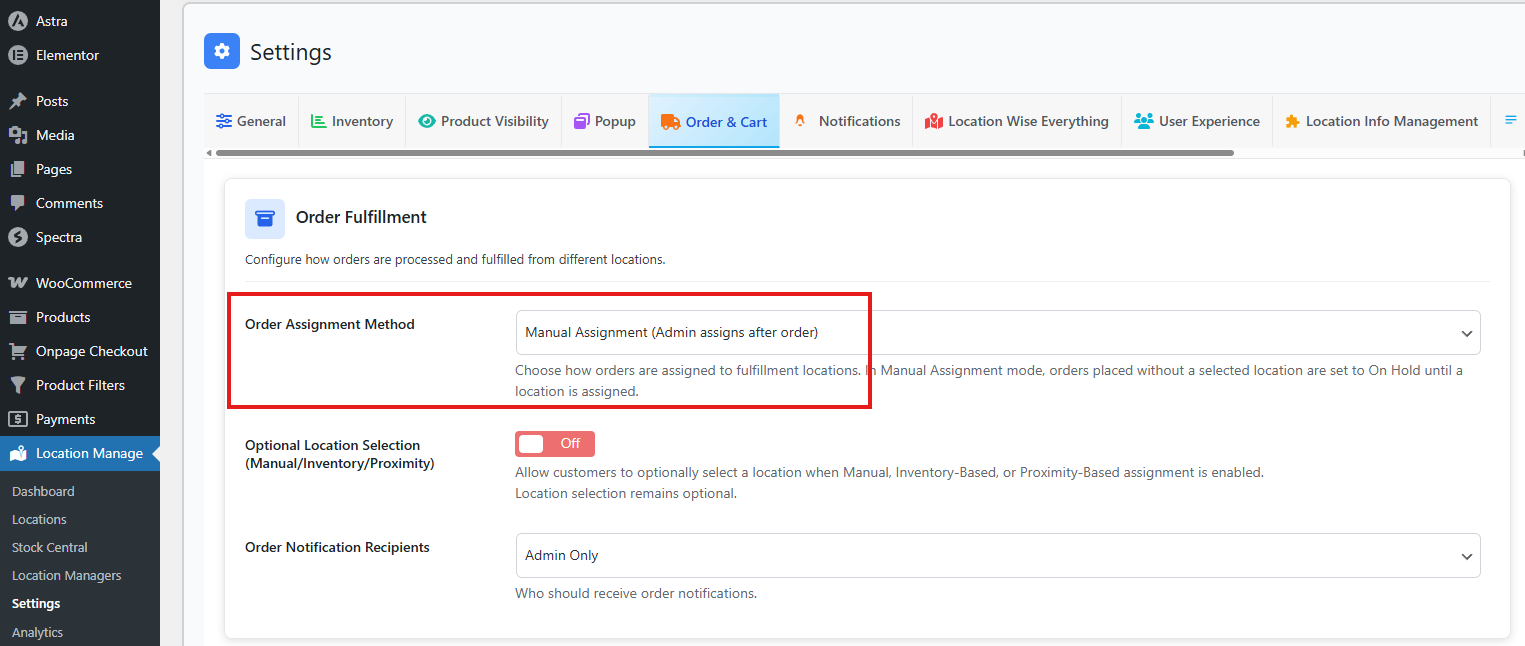
Task: Click the Elementor icon in sidebar
Action: pyautogui.click(x=17, y=55)
